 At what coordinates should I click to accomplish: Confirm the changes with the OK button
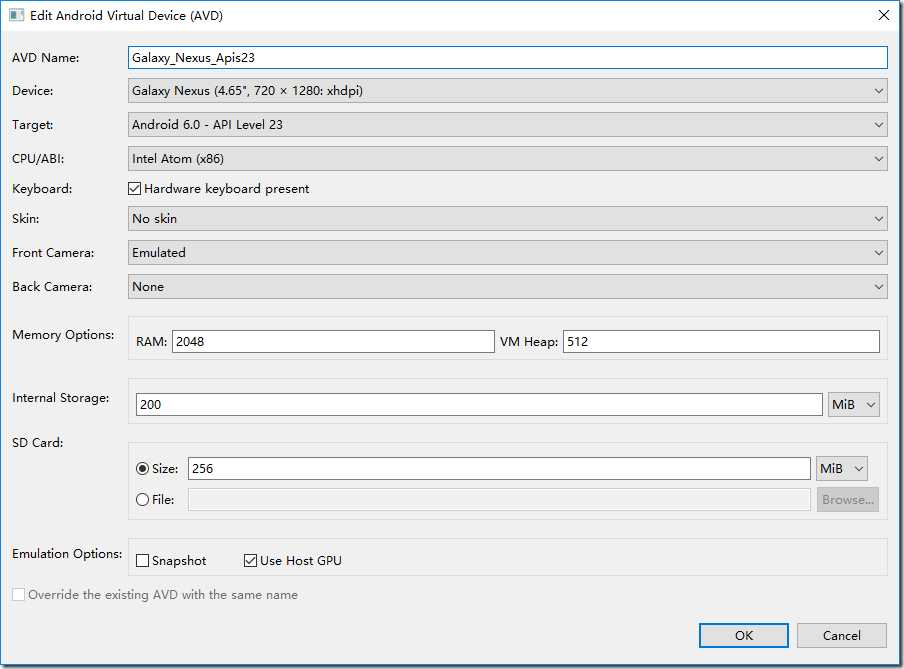click(x=744, y=636)
